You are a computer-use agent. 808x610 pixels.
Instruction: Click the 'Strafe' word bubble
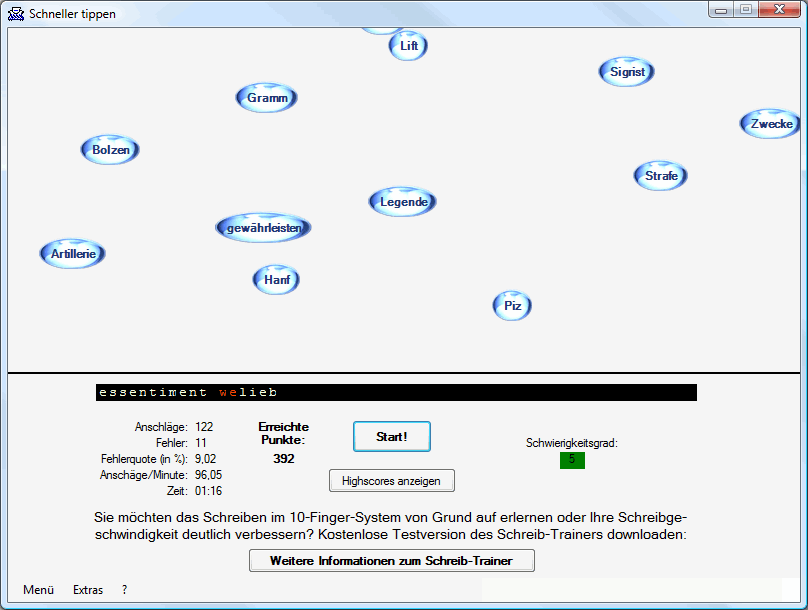(661, 176)
